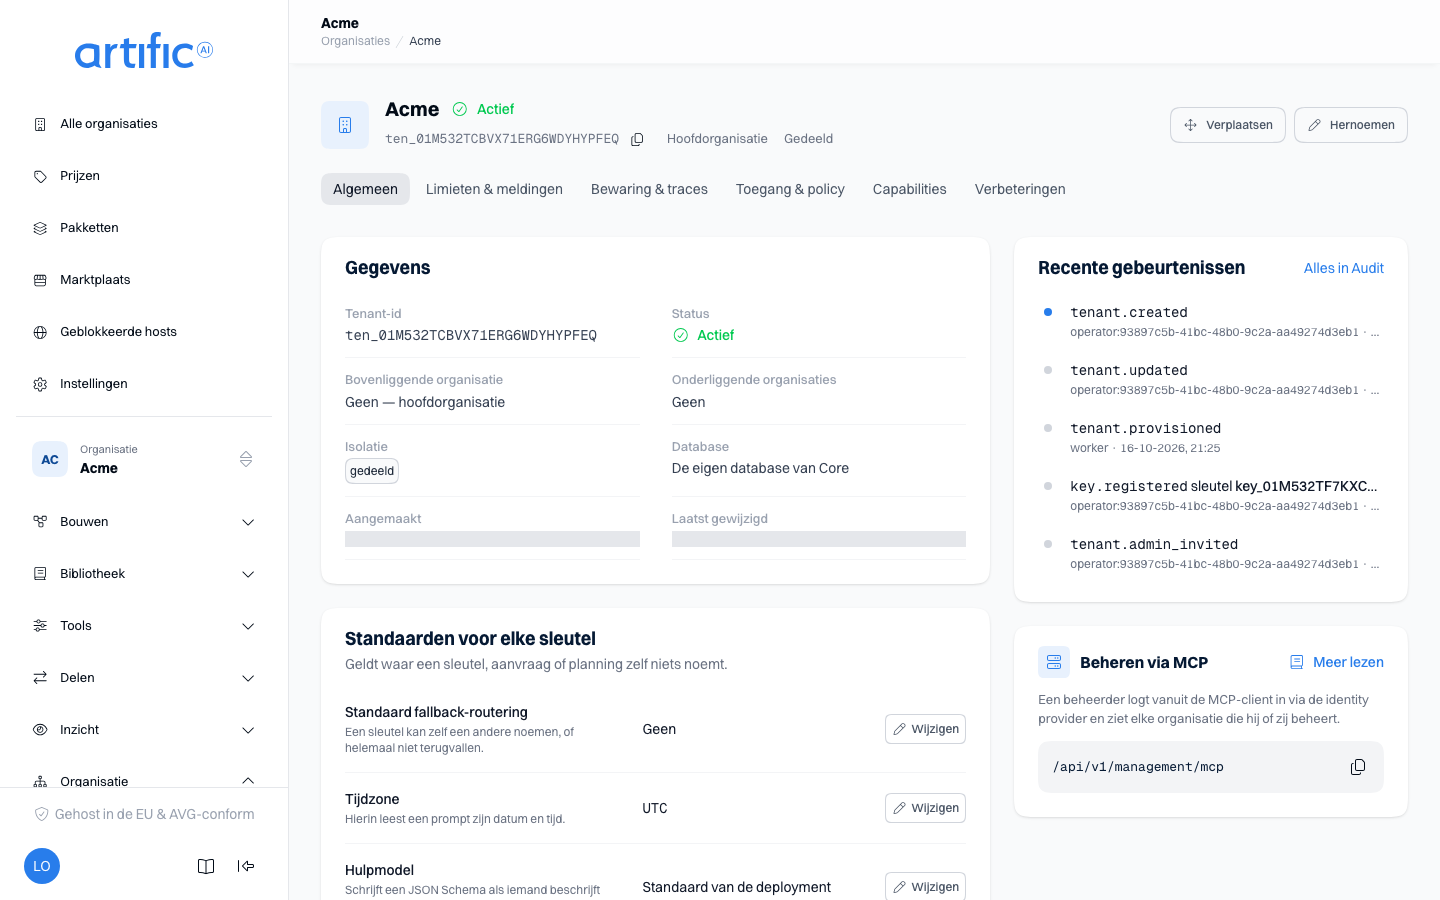Viewport: 1440px width, 900px height.
Task: Click Wijzigen for Hulpmodel
Action: coord(925,886)
